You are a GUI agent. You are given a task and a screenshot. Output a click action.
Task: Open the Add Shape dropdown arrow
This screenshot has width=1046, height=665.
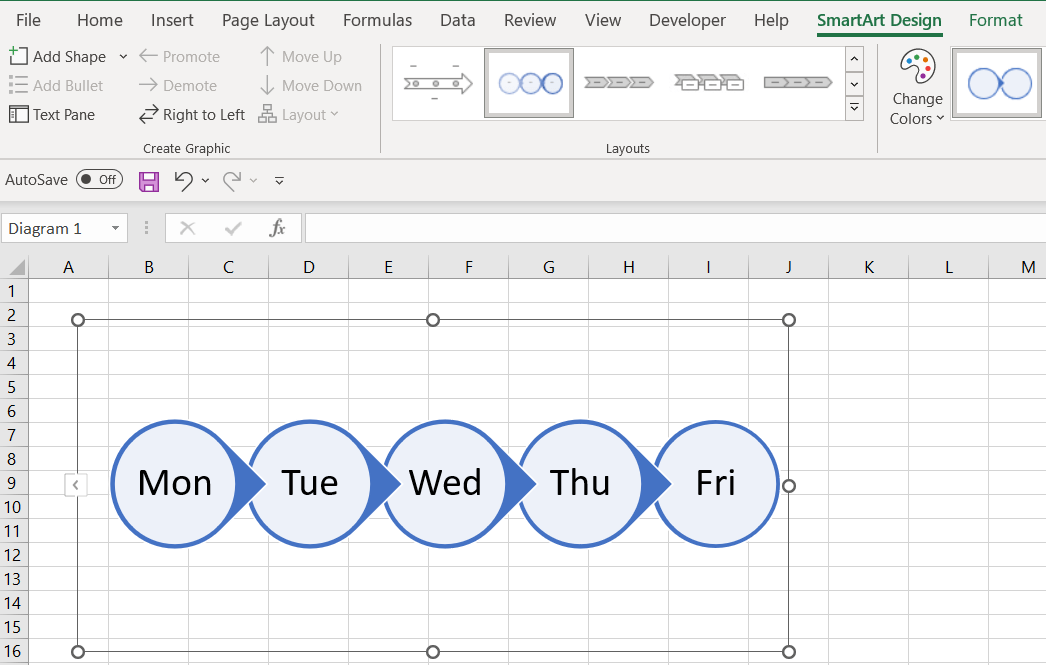pyautogui.click(x=123, y=56)
